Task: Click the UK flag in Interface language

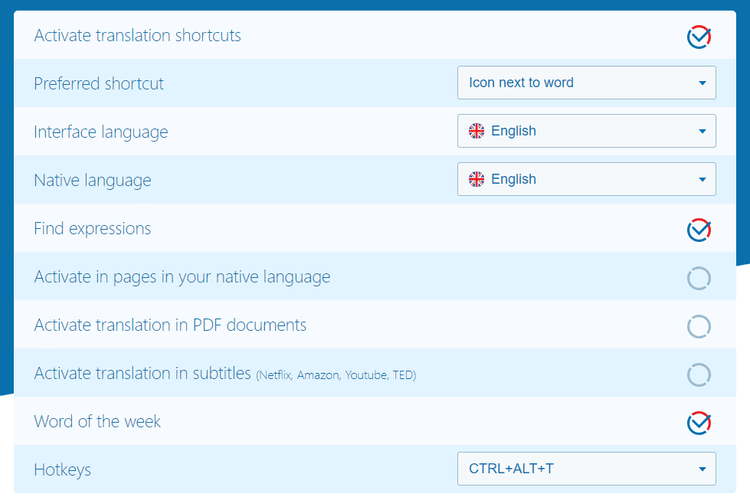Action: [x=477, y=131]
